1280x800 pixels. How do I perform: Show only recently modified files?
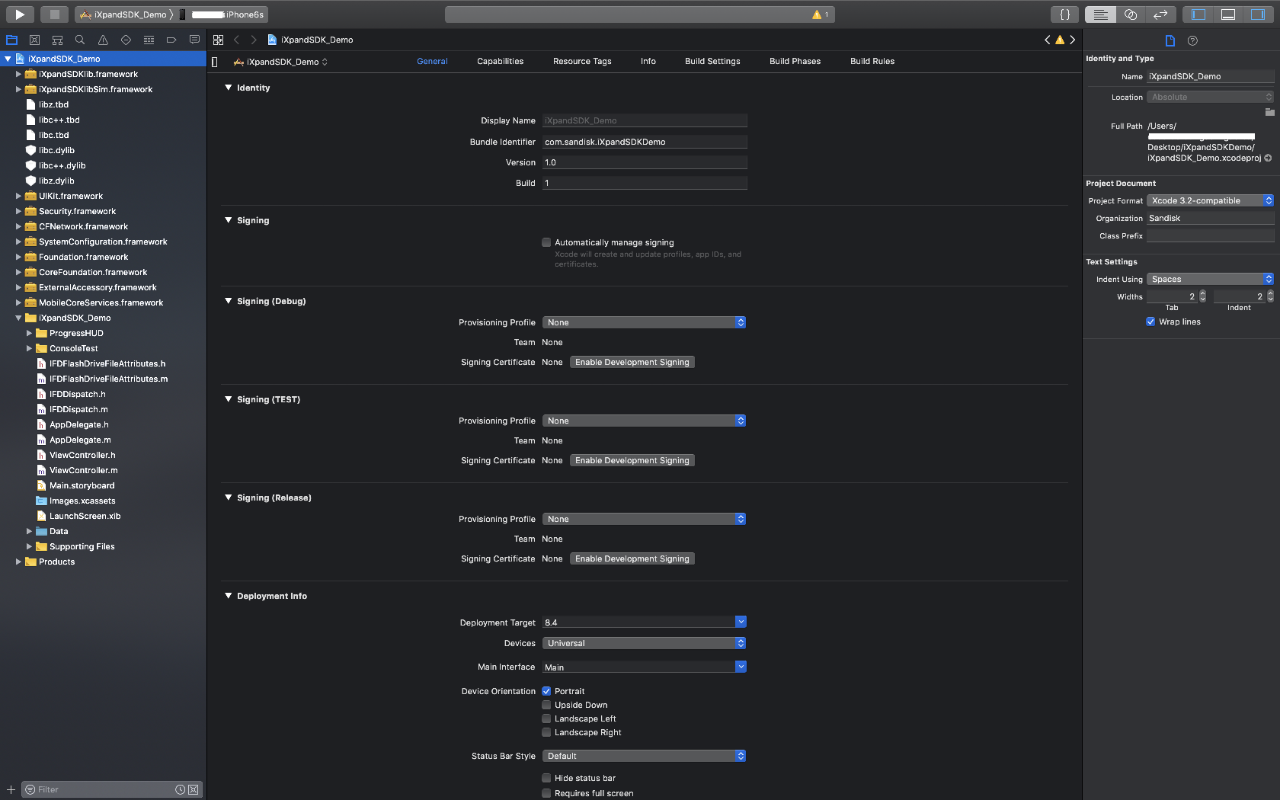click(x=180, y=789)
